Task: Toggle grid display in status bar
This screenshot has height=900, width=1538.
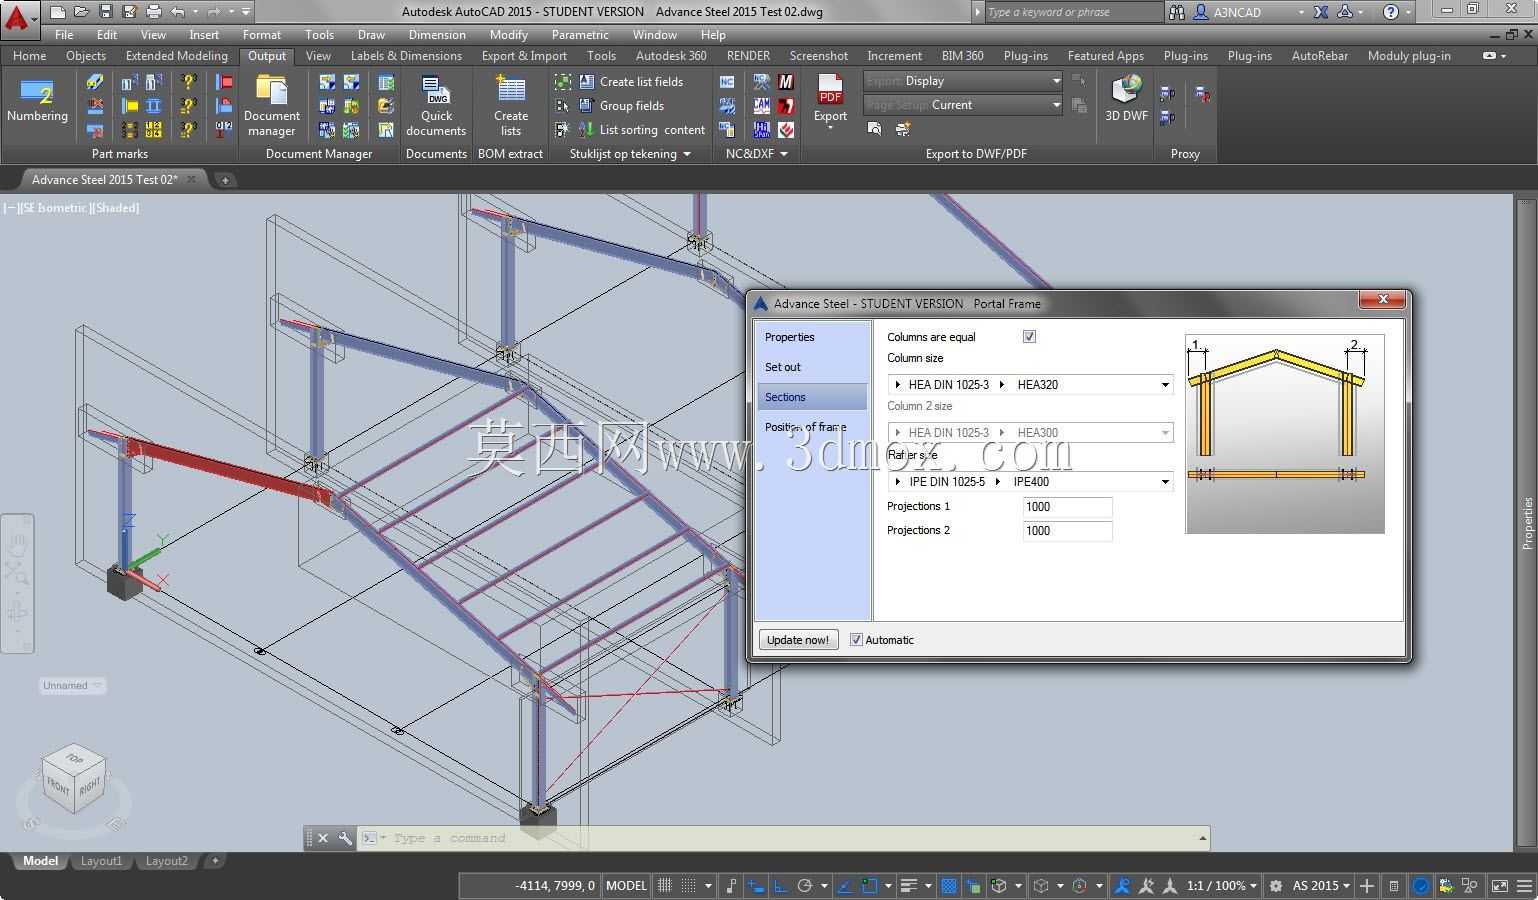Action: (665, 886)
